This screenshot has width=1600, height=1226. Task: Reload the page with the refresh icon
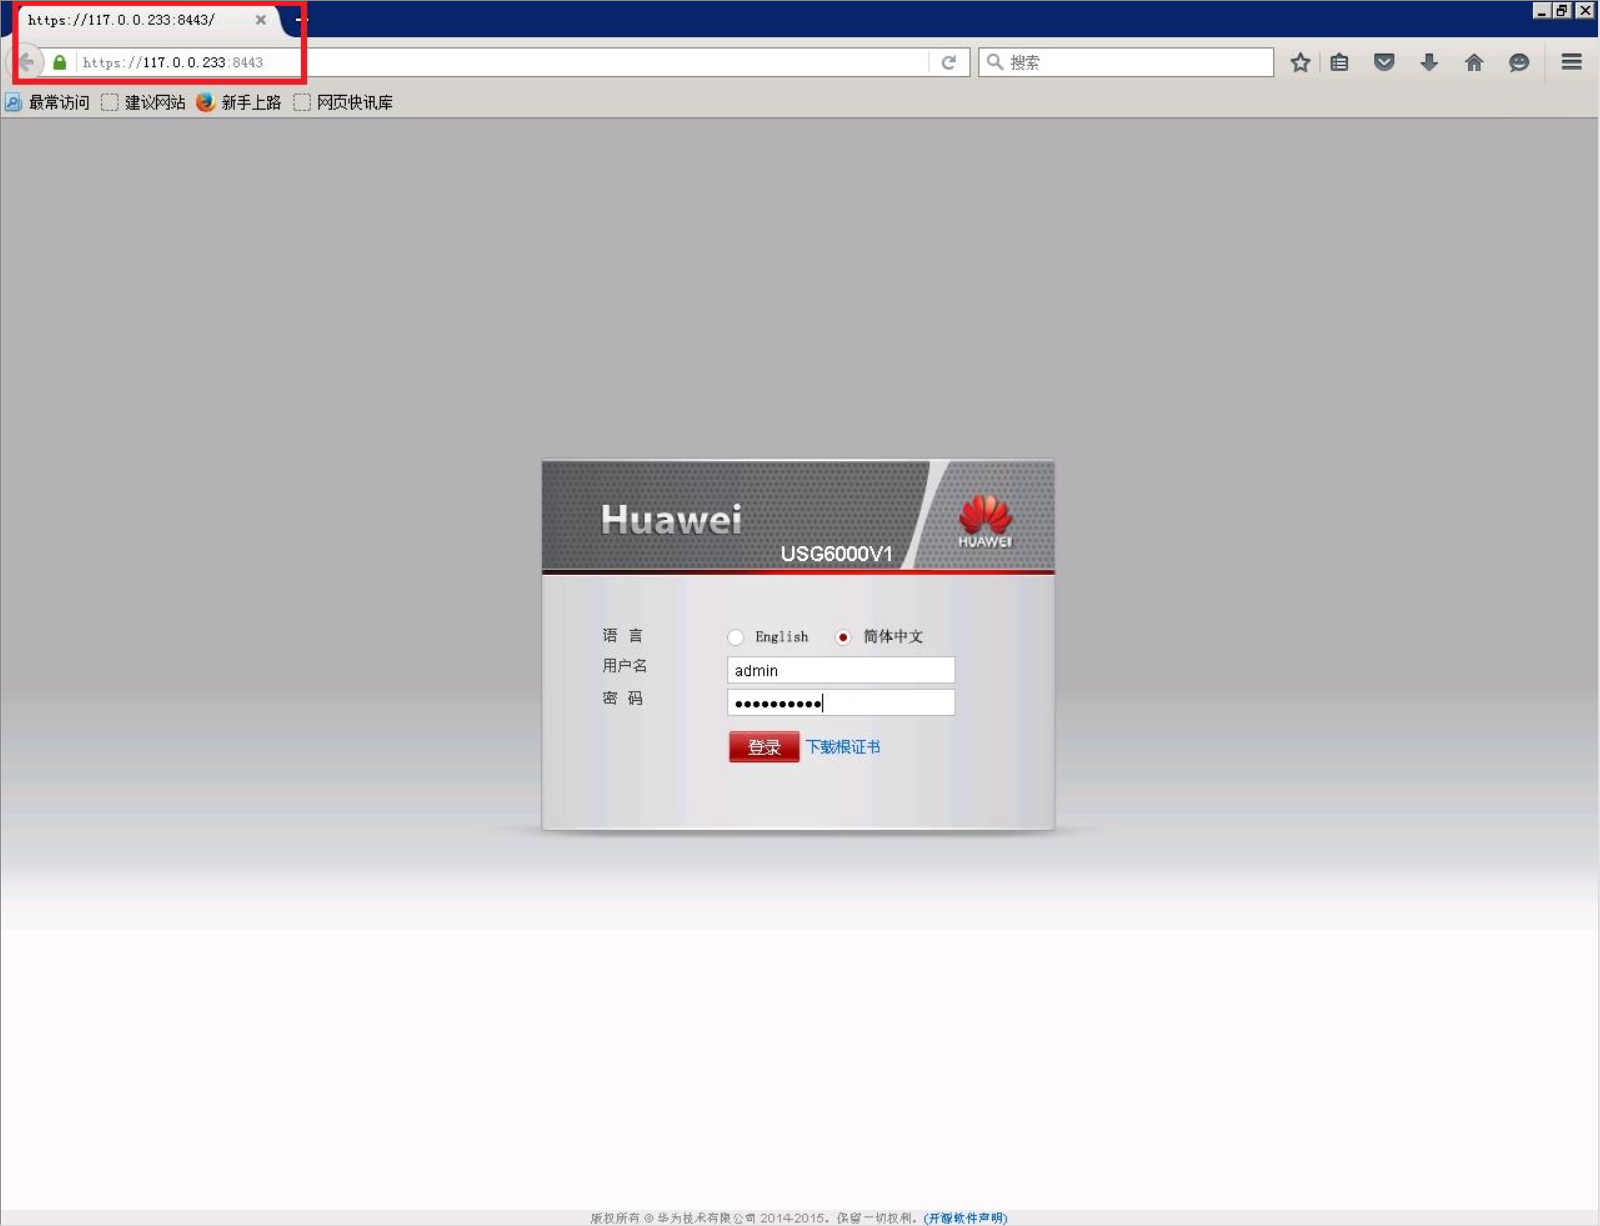[949, 62]
